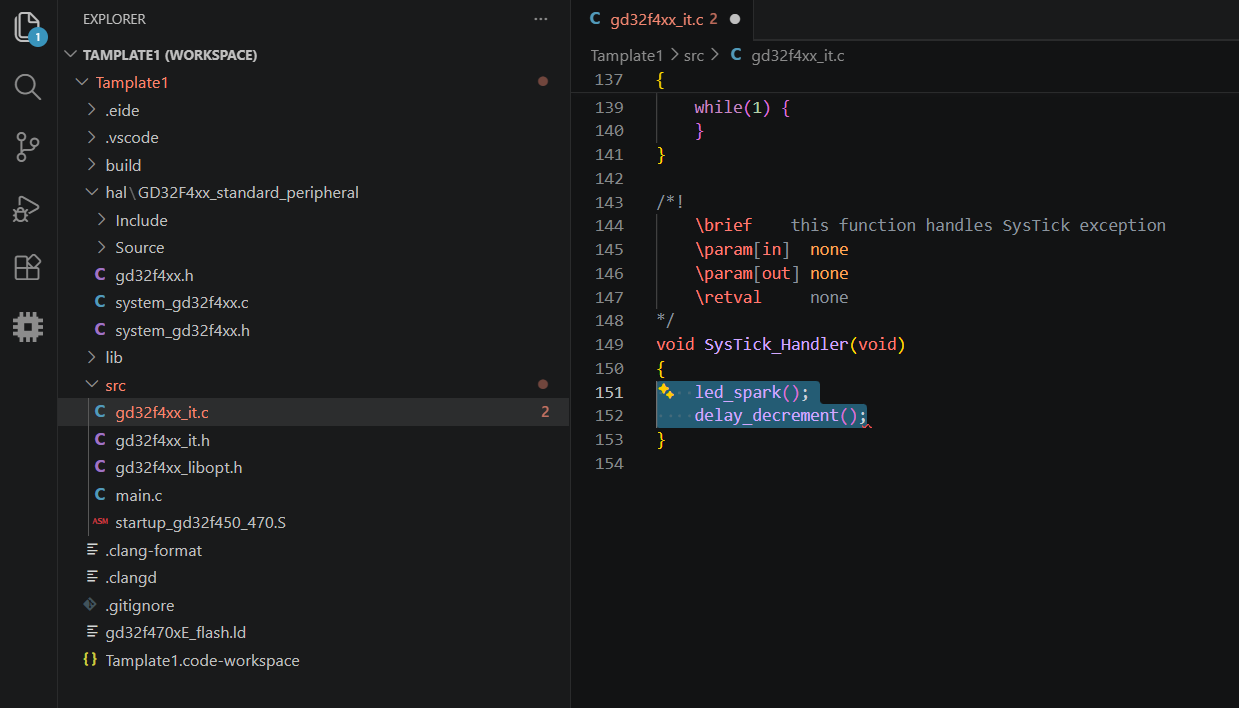
Task: Expand the Include folder
Action: point(102,220)
